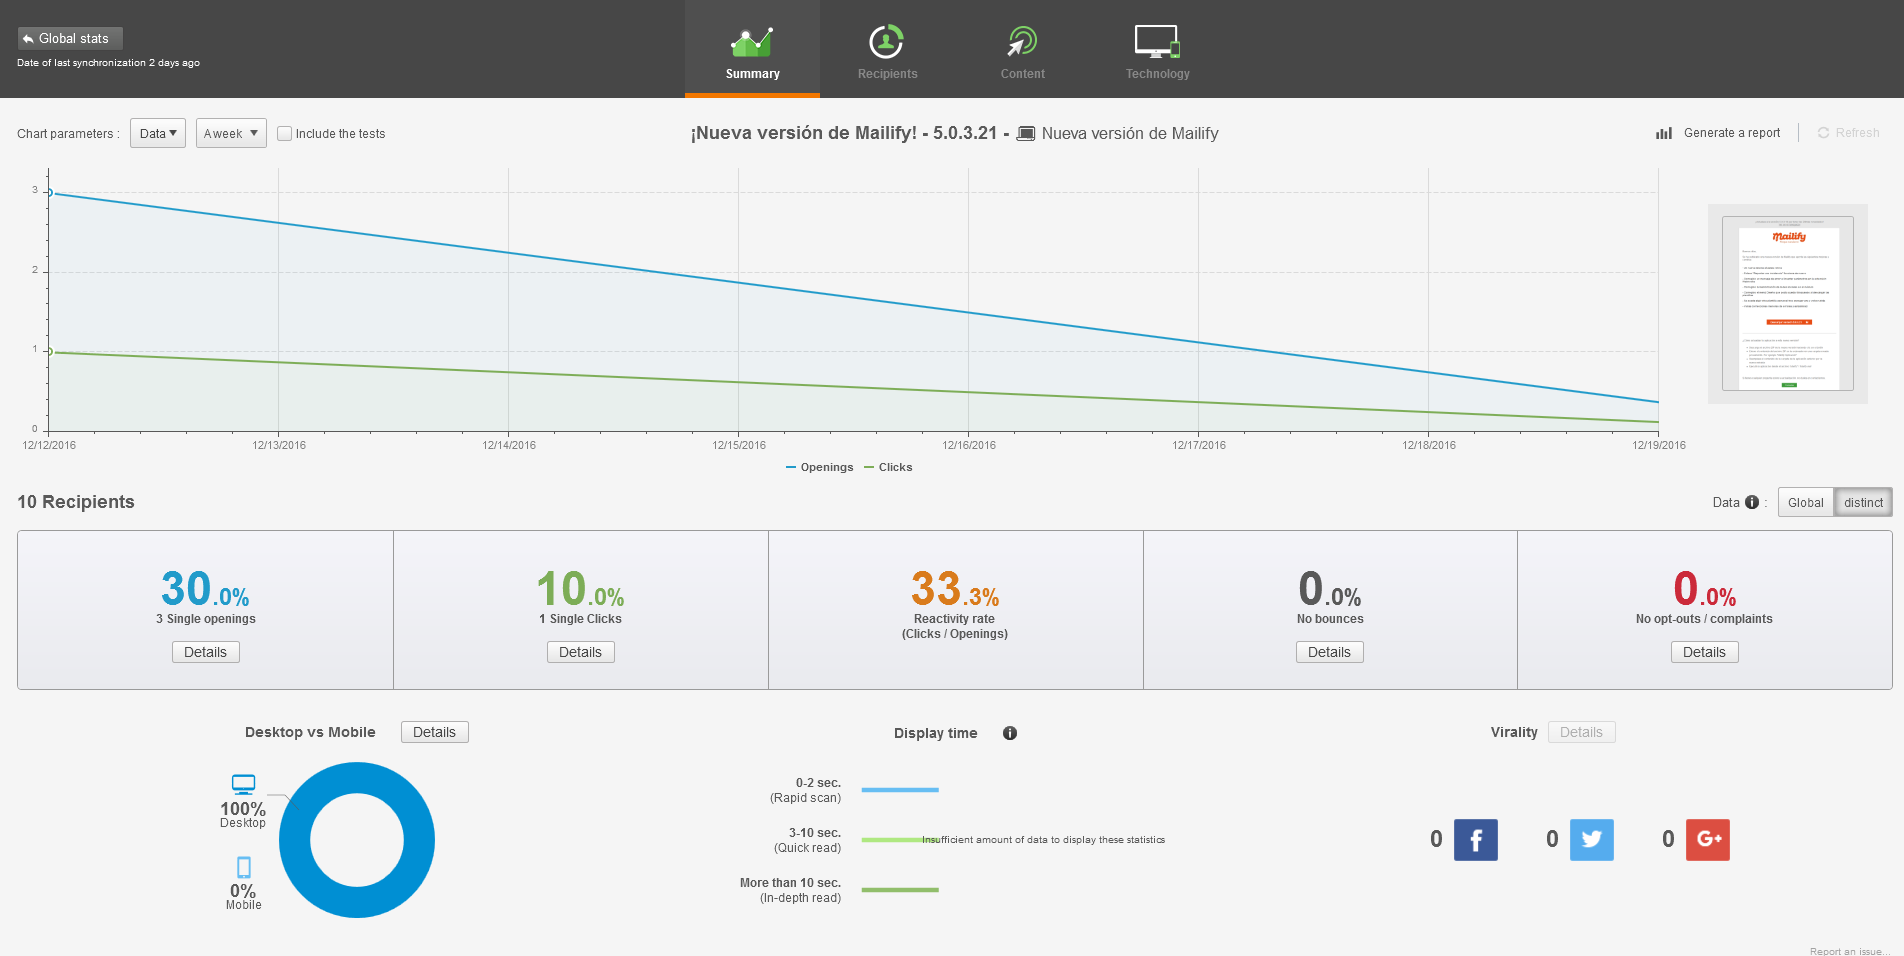Screen dimensions: 1904x956
Task: Click the mobile phone icon in chart legend
Action: 243,867
